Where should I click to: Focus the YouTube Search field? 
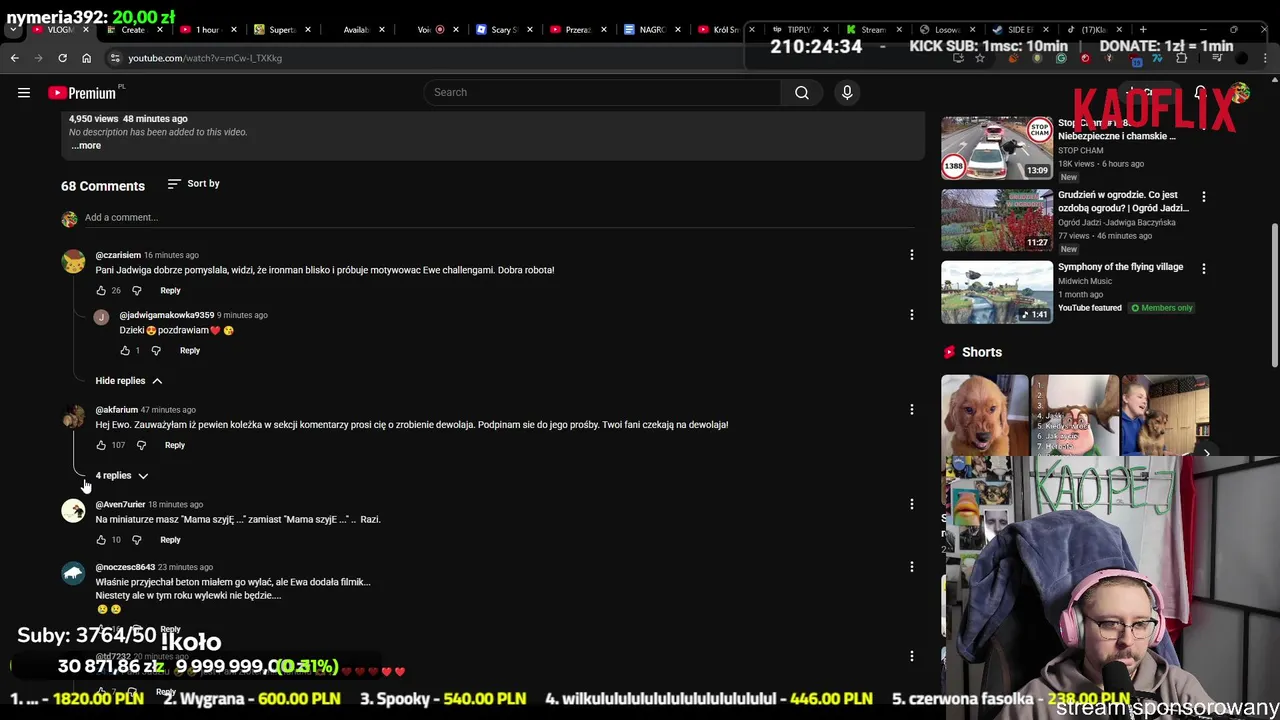click(x=603, y=93)
